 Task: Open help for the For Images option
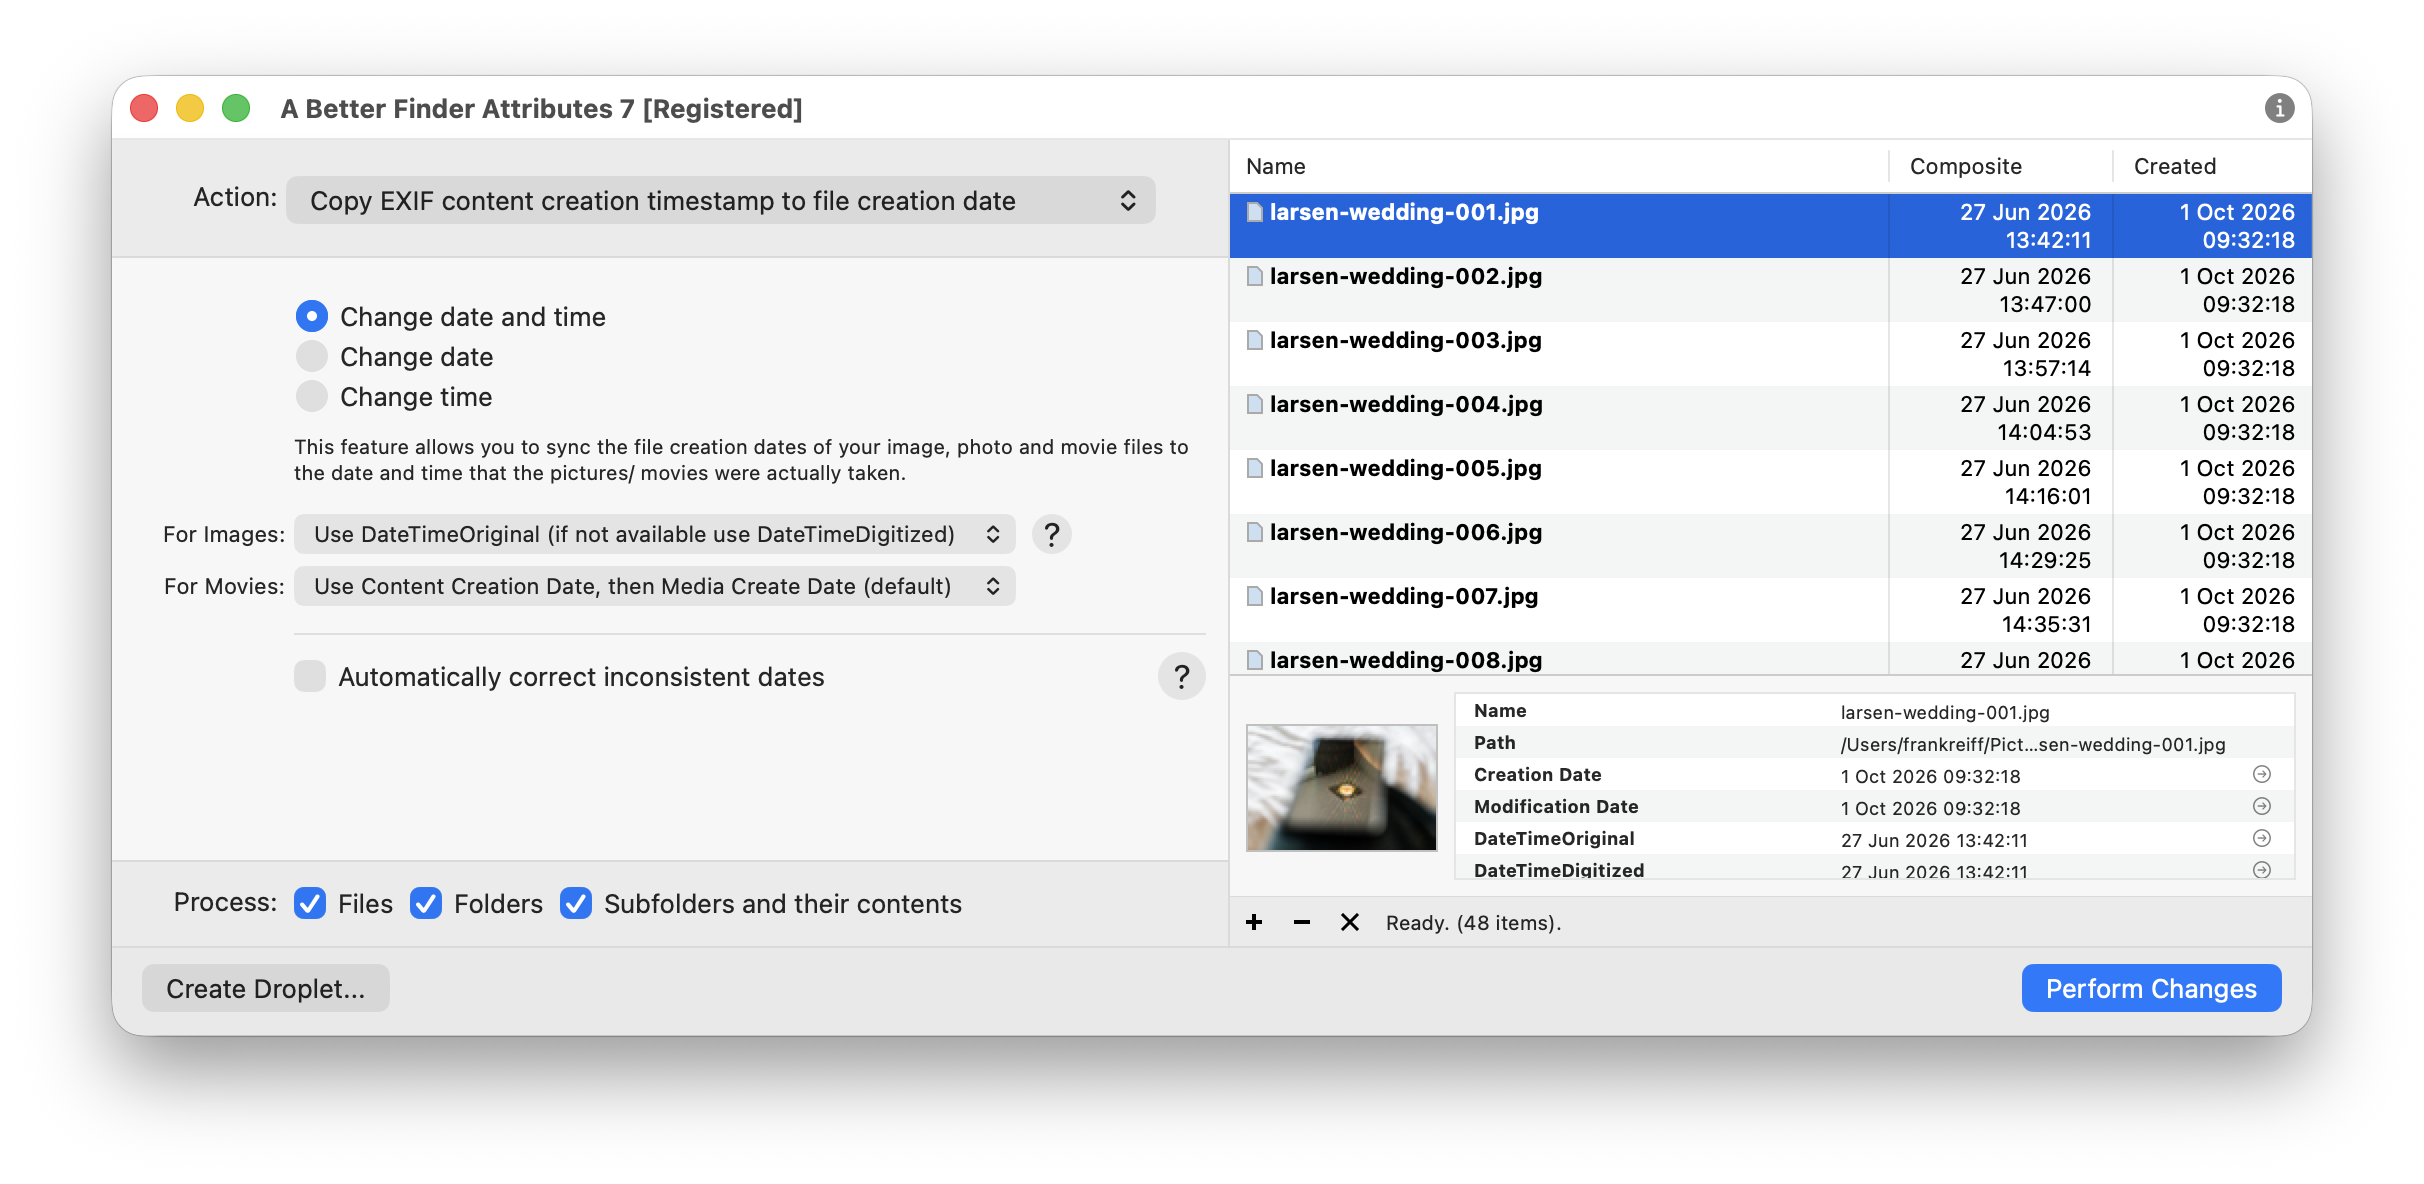coord(1052,535)
